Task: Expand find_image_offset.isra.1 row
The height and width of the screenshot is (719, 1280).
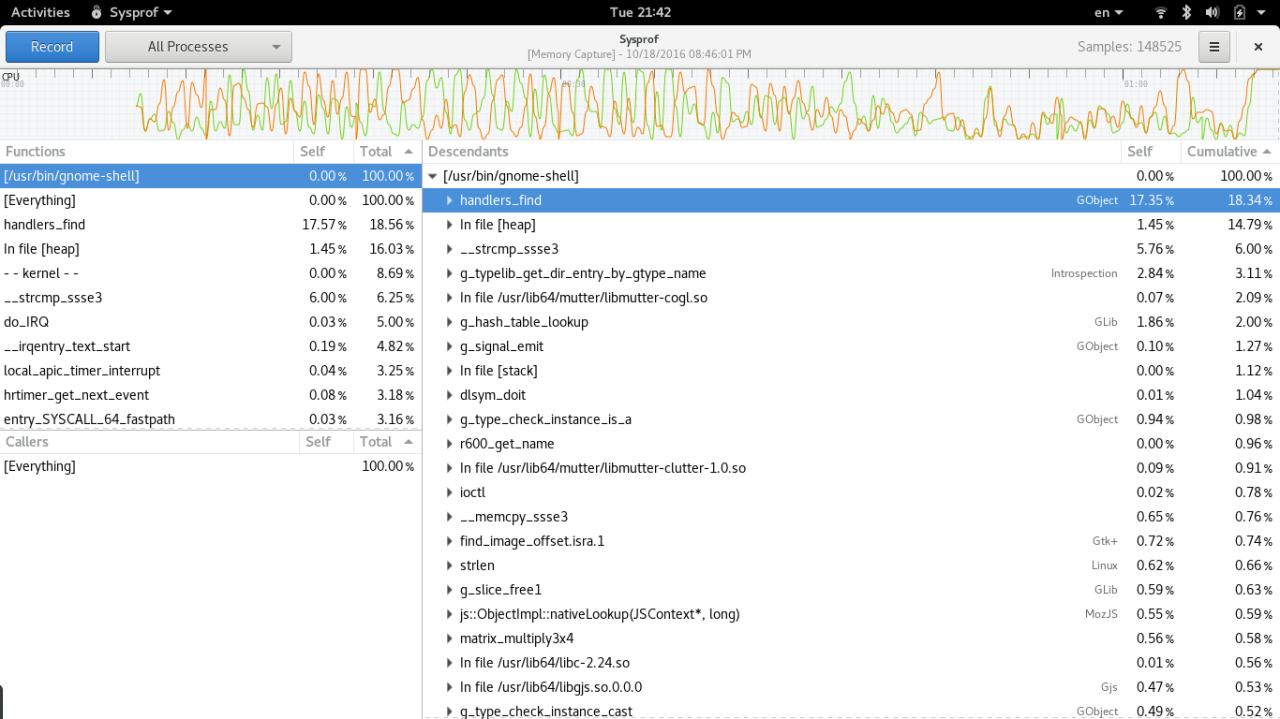Action: (449, 541)
